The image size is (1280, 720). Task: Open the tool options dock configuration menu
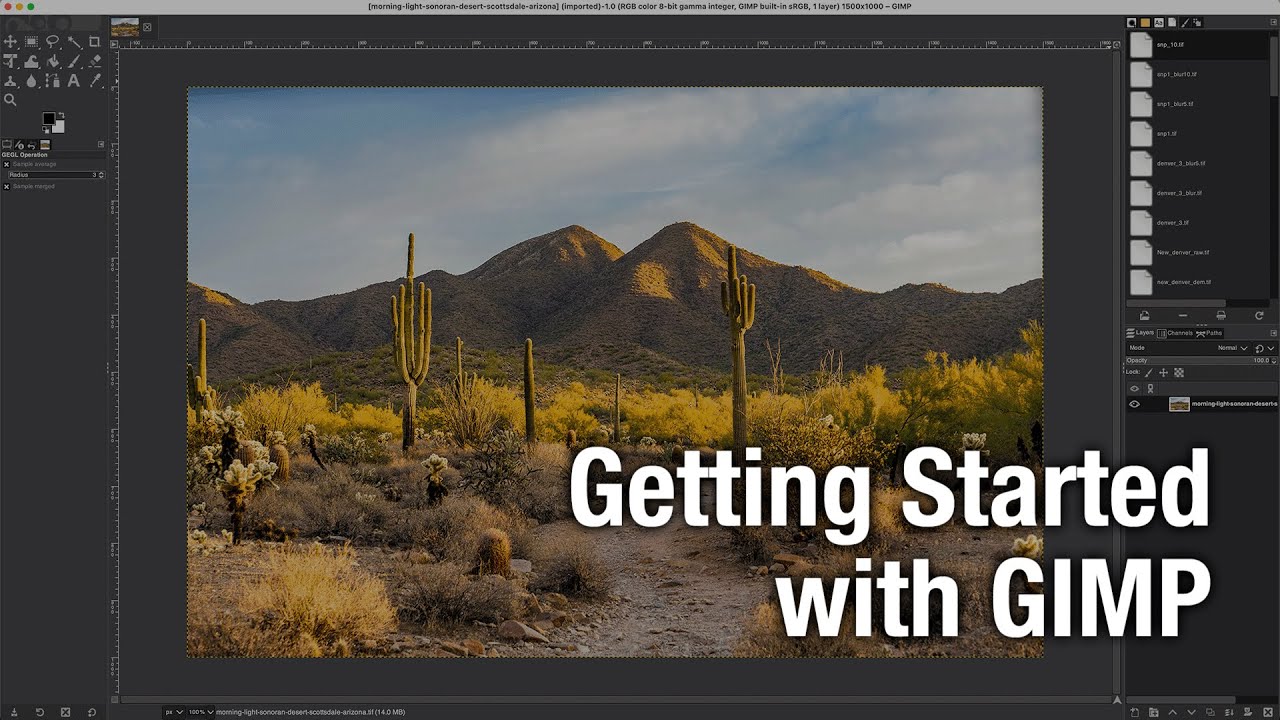[x=101, y=145]
